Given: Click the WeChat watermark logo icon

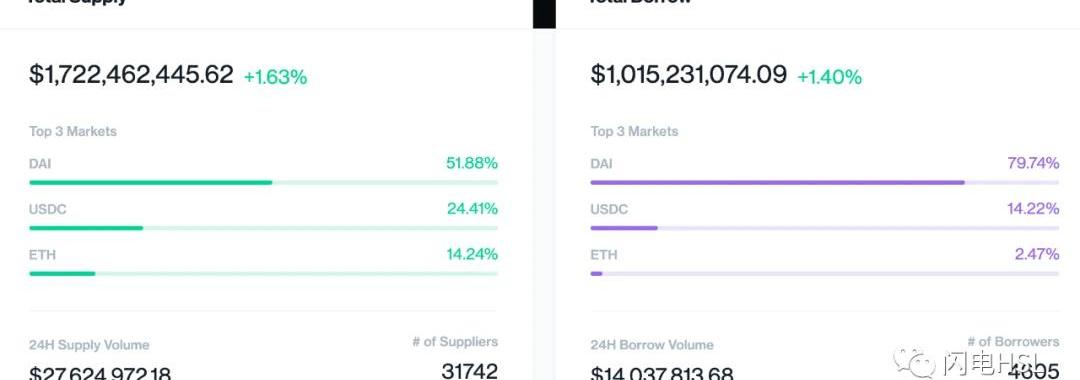Looking at the screenshot, I should coord(914,361).
